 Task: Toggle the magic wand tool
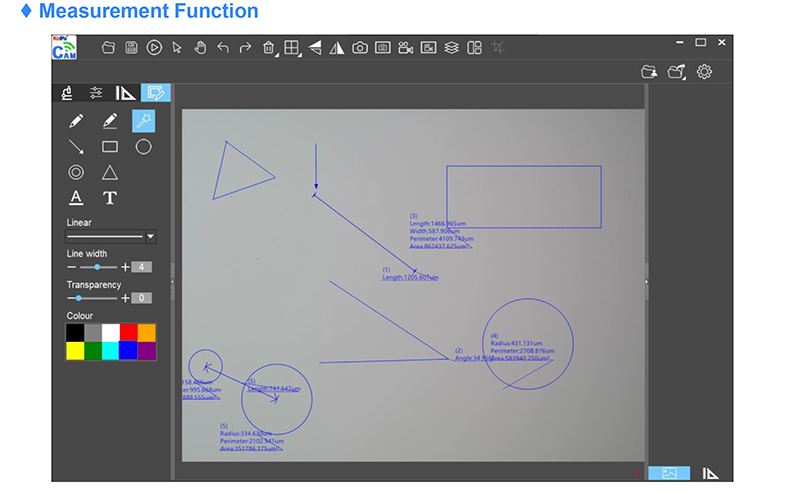143,121
